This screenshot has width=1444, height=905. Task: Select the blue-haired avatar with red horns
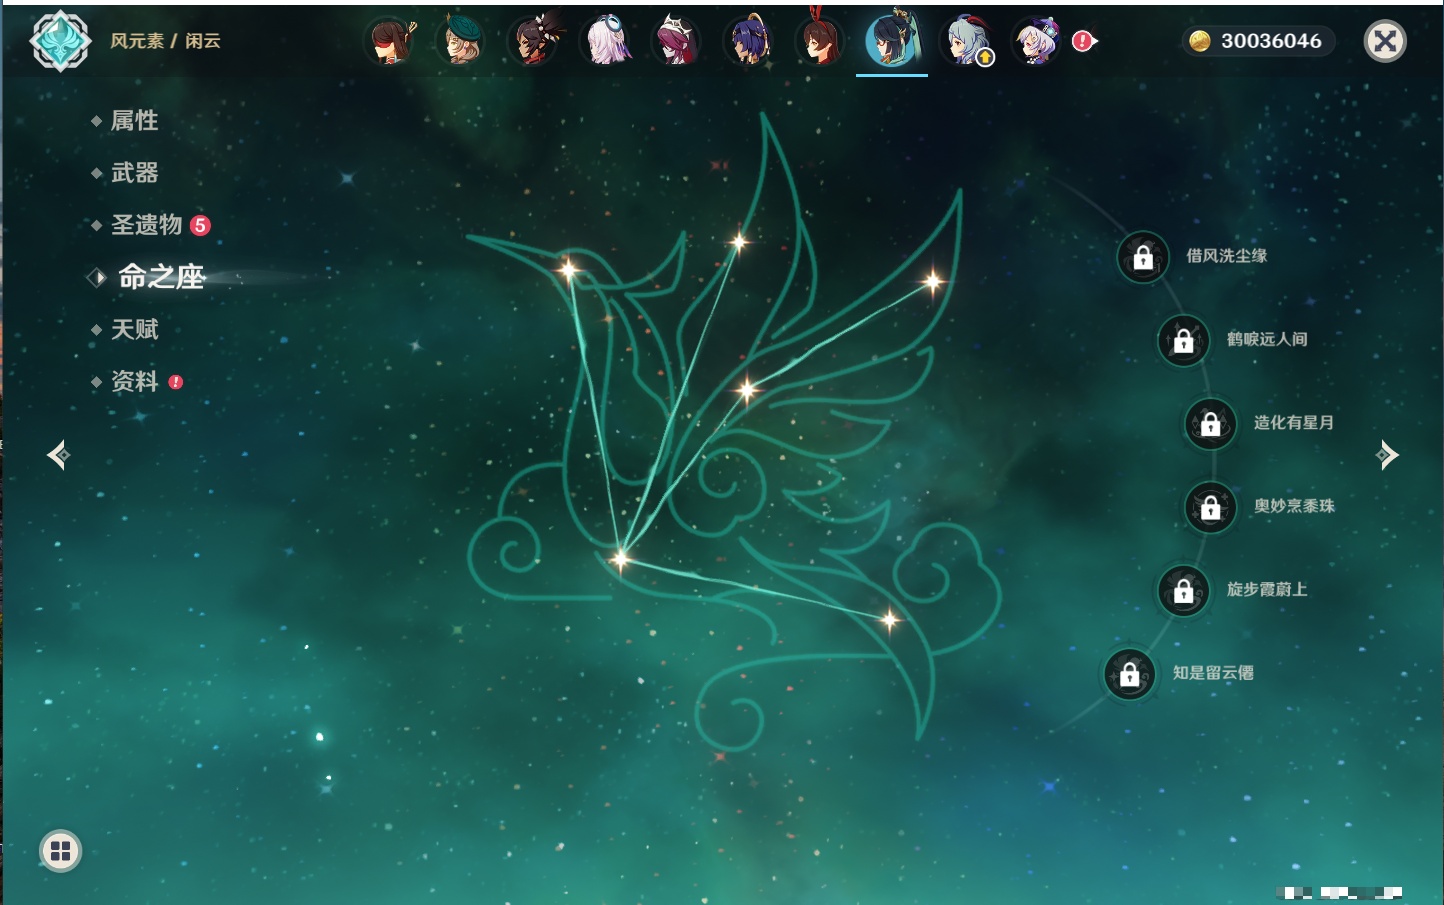point(965,42)
